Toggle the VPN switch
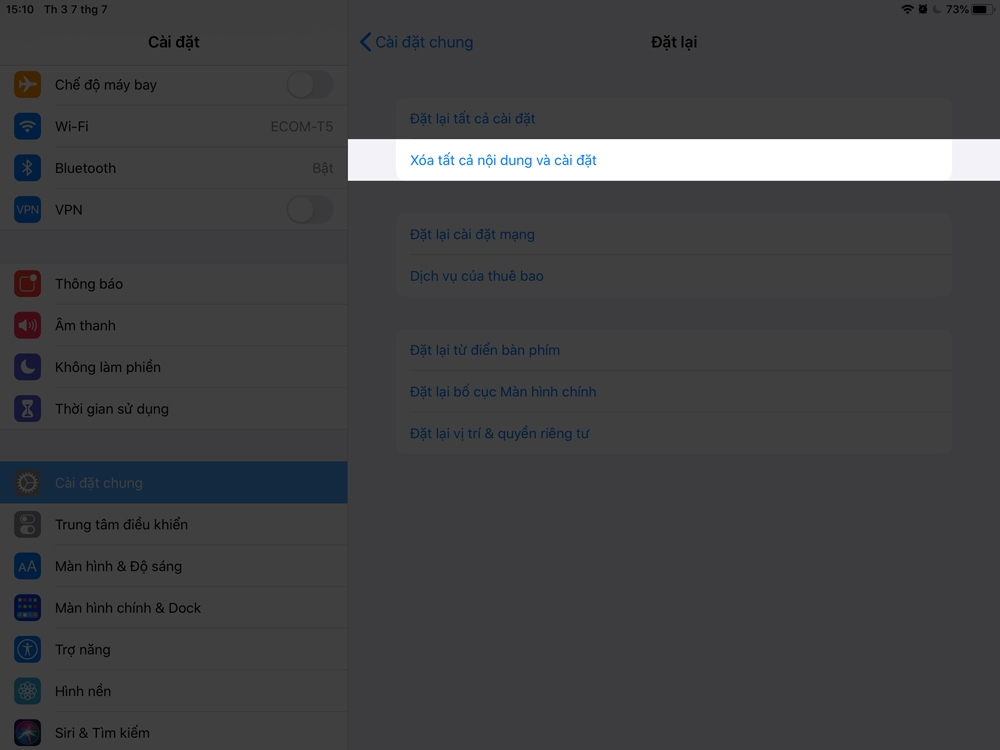The width and height of the screenshot is (1000, 750). [309, 209]
